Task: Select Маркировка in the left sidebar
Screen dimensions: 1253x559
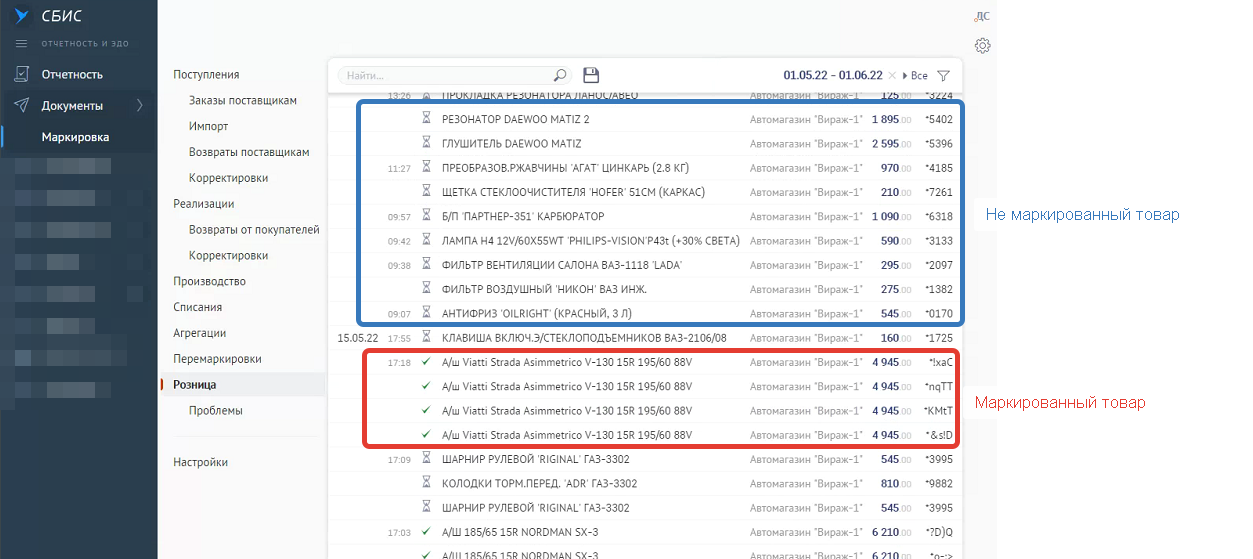Action: coord(75,137)
